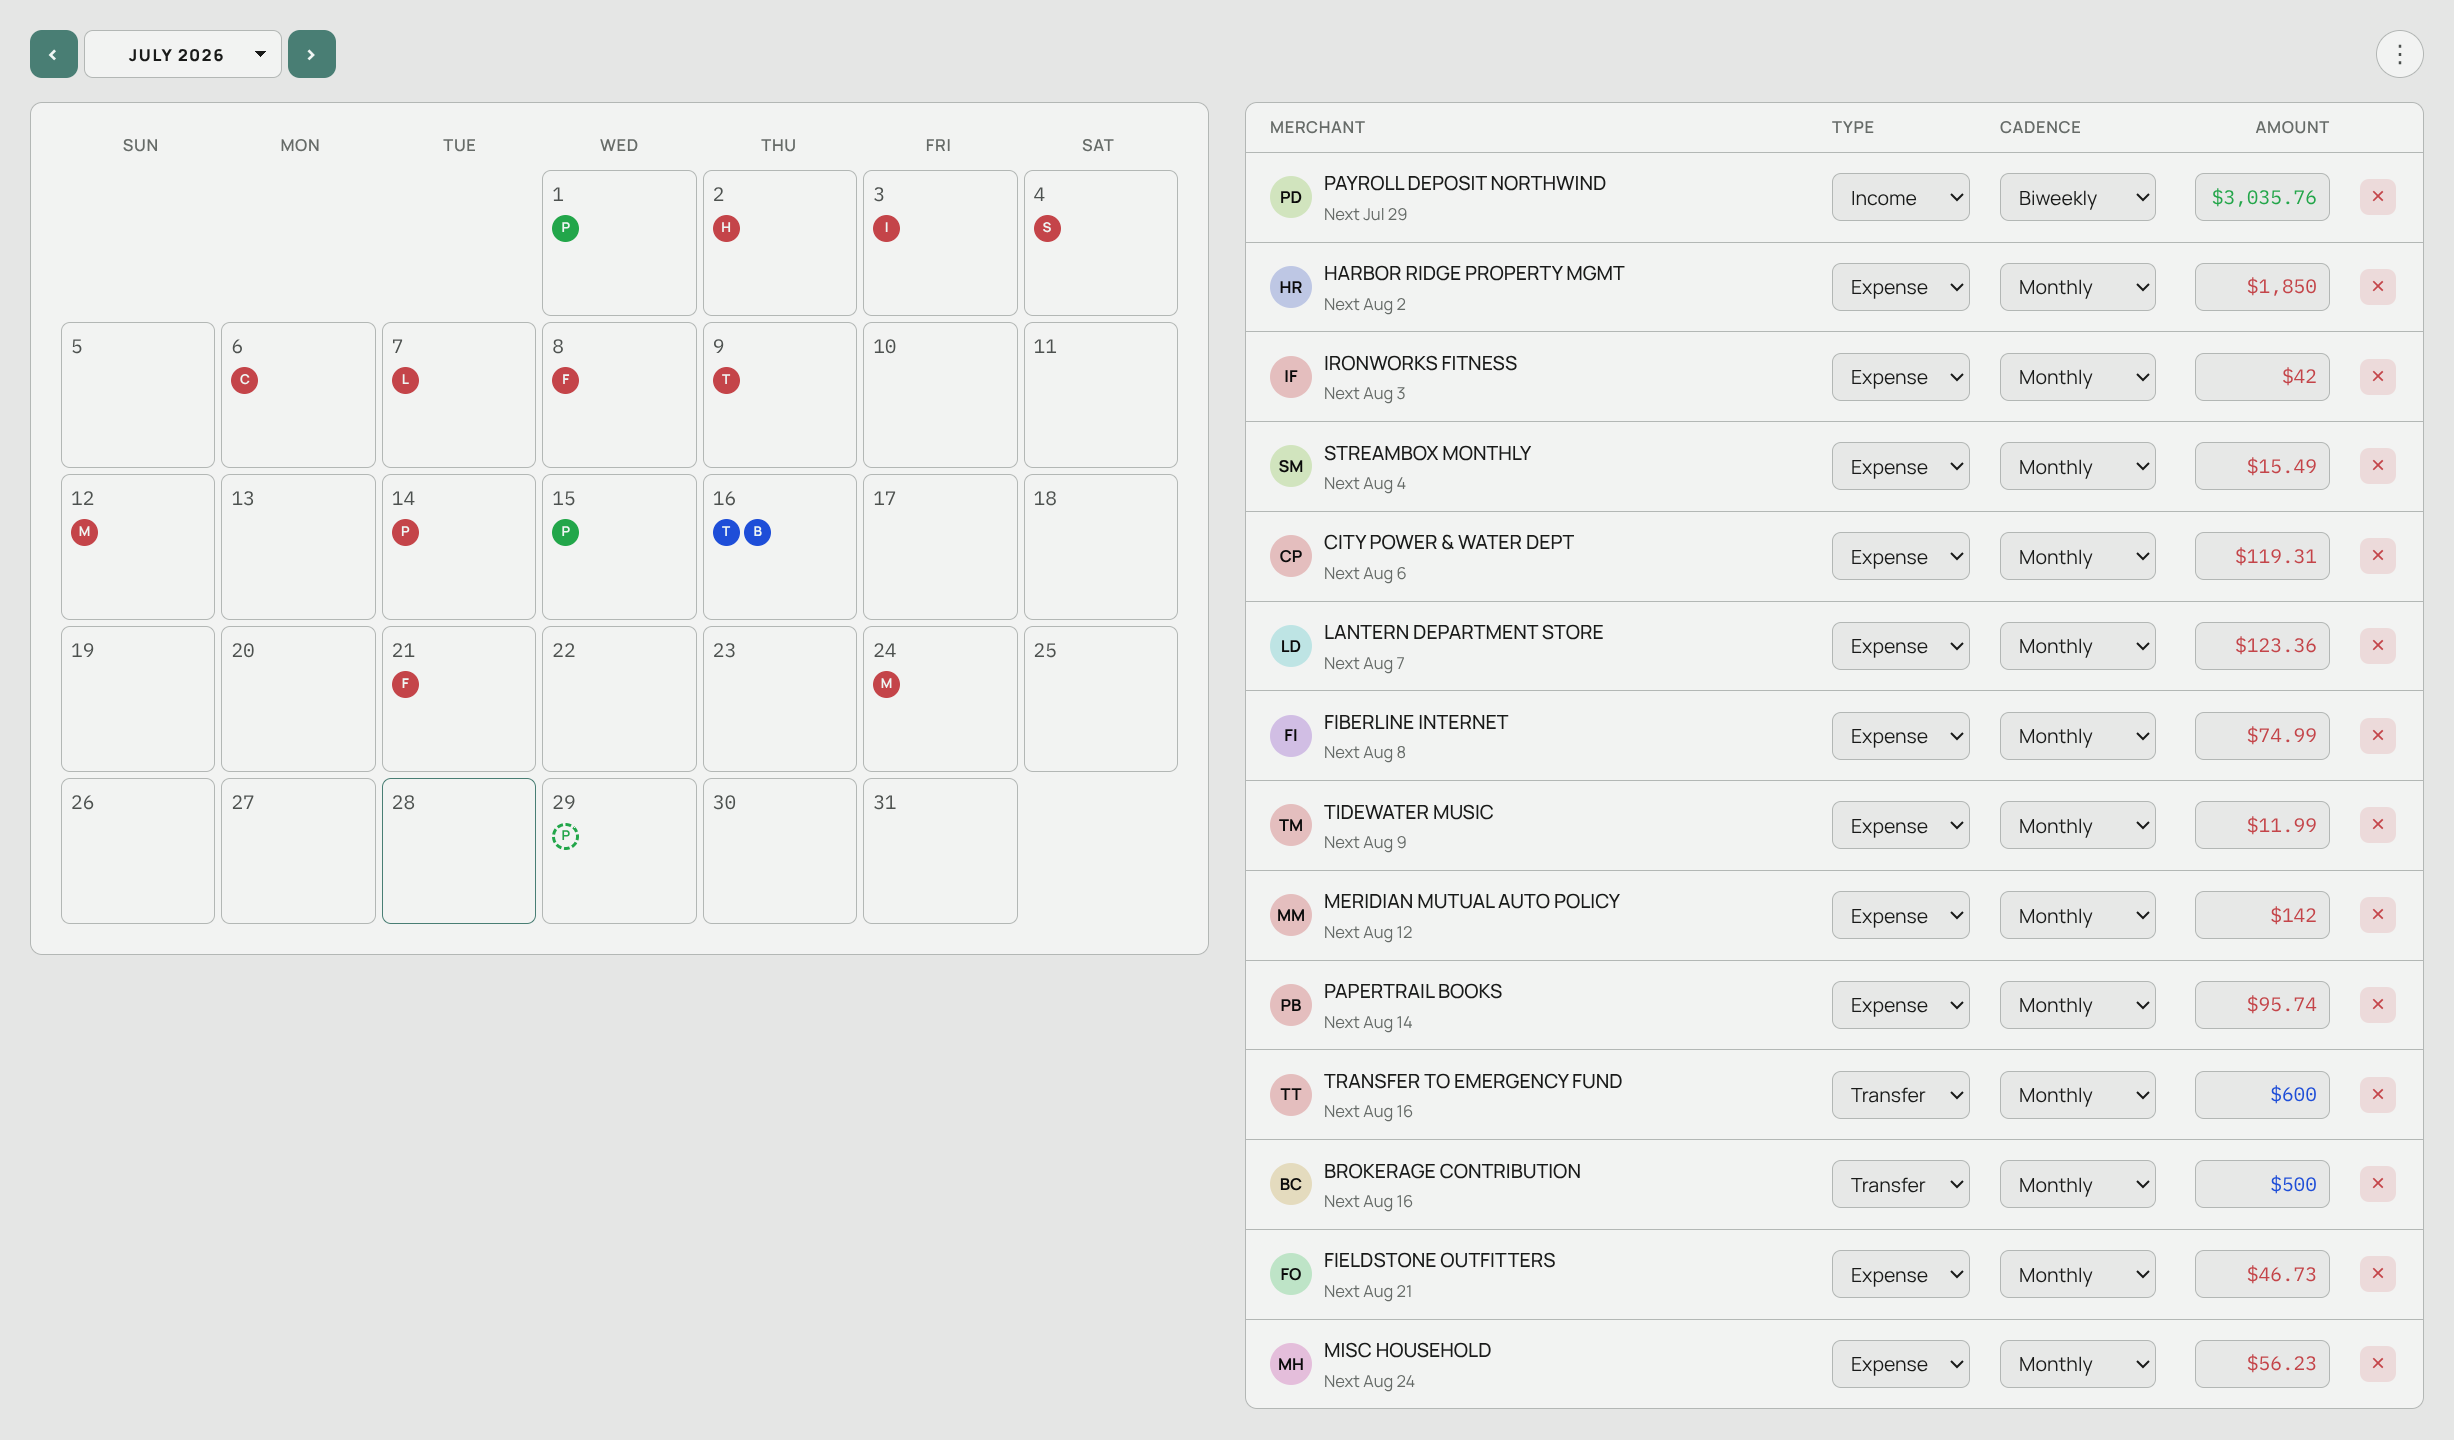The image size is (2454, 1440).
Task: Edit the $600 emergency fund amount
Action: (x=2262, y=1095)
